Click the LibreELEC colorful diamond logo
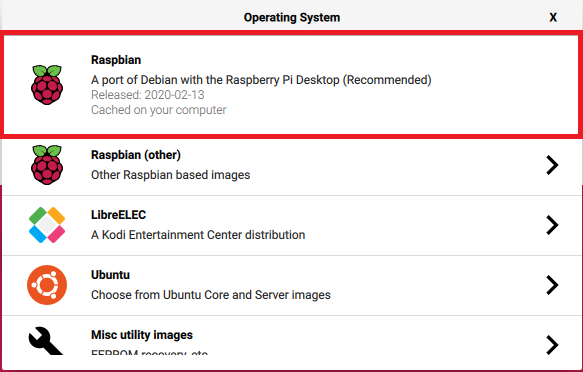The height and width of the screenshot is (372, 583). point(47,225)
